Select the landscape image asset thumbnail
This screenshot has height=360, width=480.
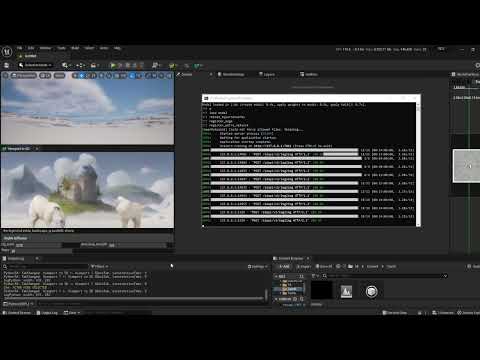346,291
